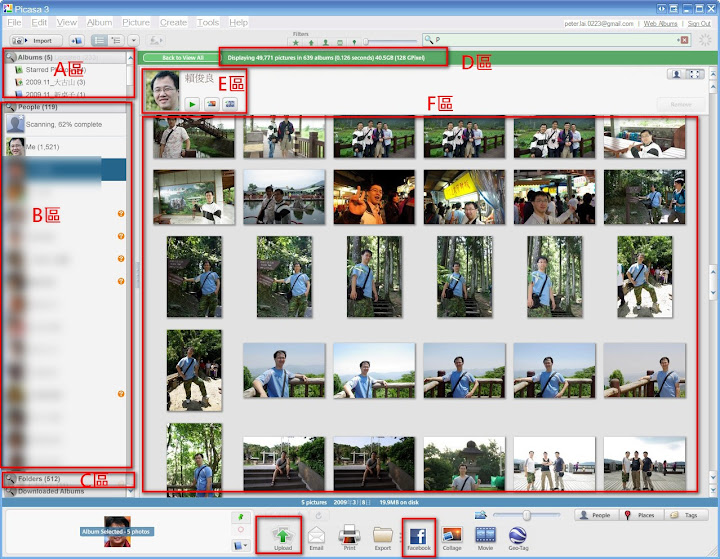Viewport: 720px width, 559px height.
Task: Open the folder view options dropdown arrow
Action: pos(133,41)
